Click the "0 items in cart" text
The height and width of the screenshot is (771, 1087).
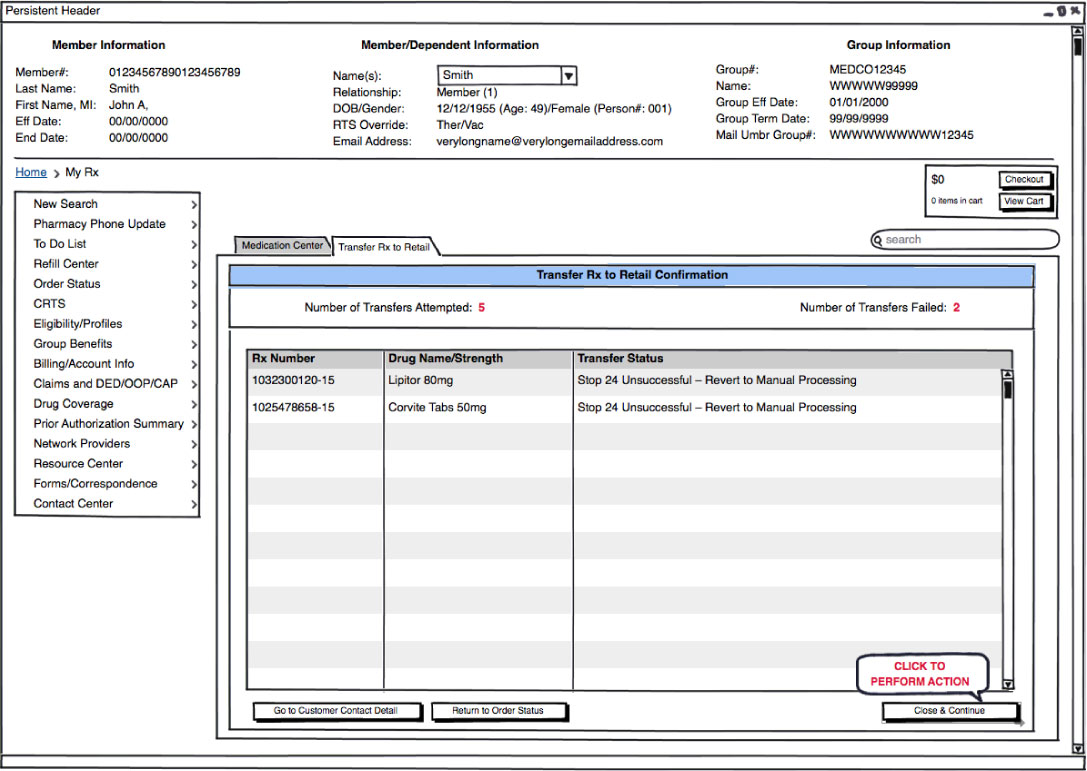pos(957,201)
